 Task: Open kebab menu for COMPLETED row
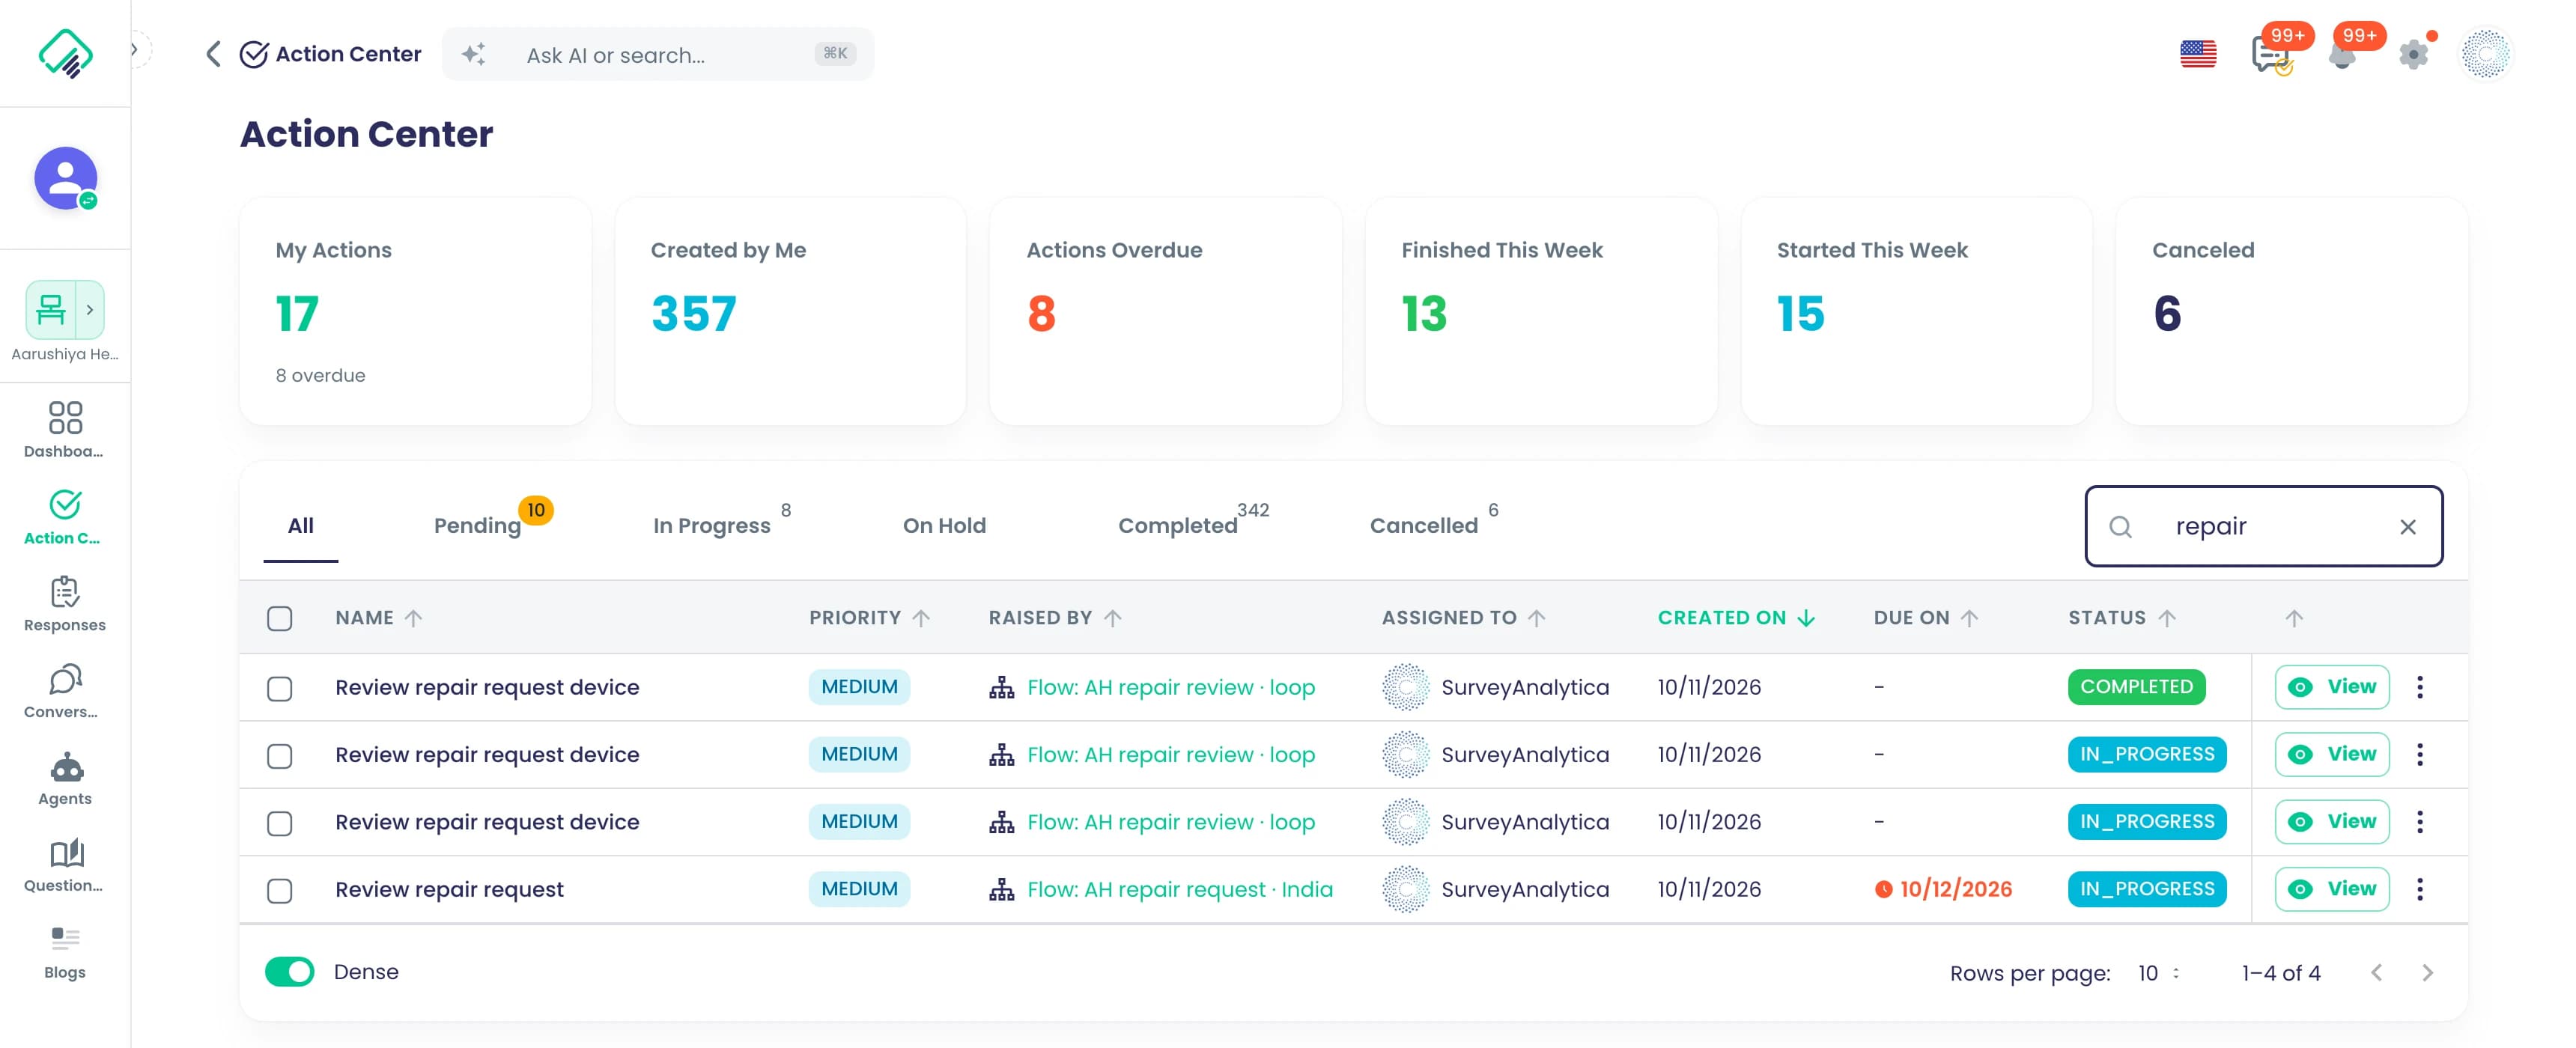click(2419, 687)
